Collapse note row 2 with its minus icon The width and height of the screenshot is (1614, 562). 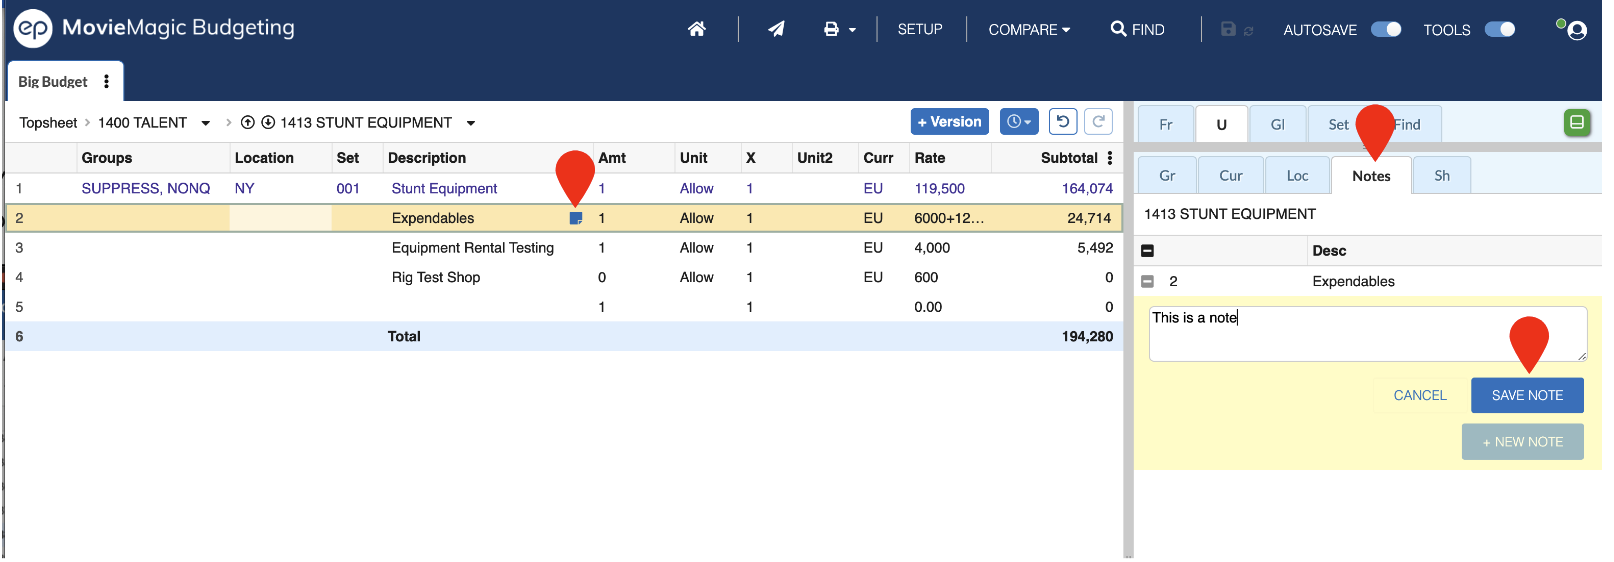pyautogui.click(x=1148, y=281)
